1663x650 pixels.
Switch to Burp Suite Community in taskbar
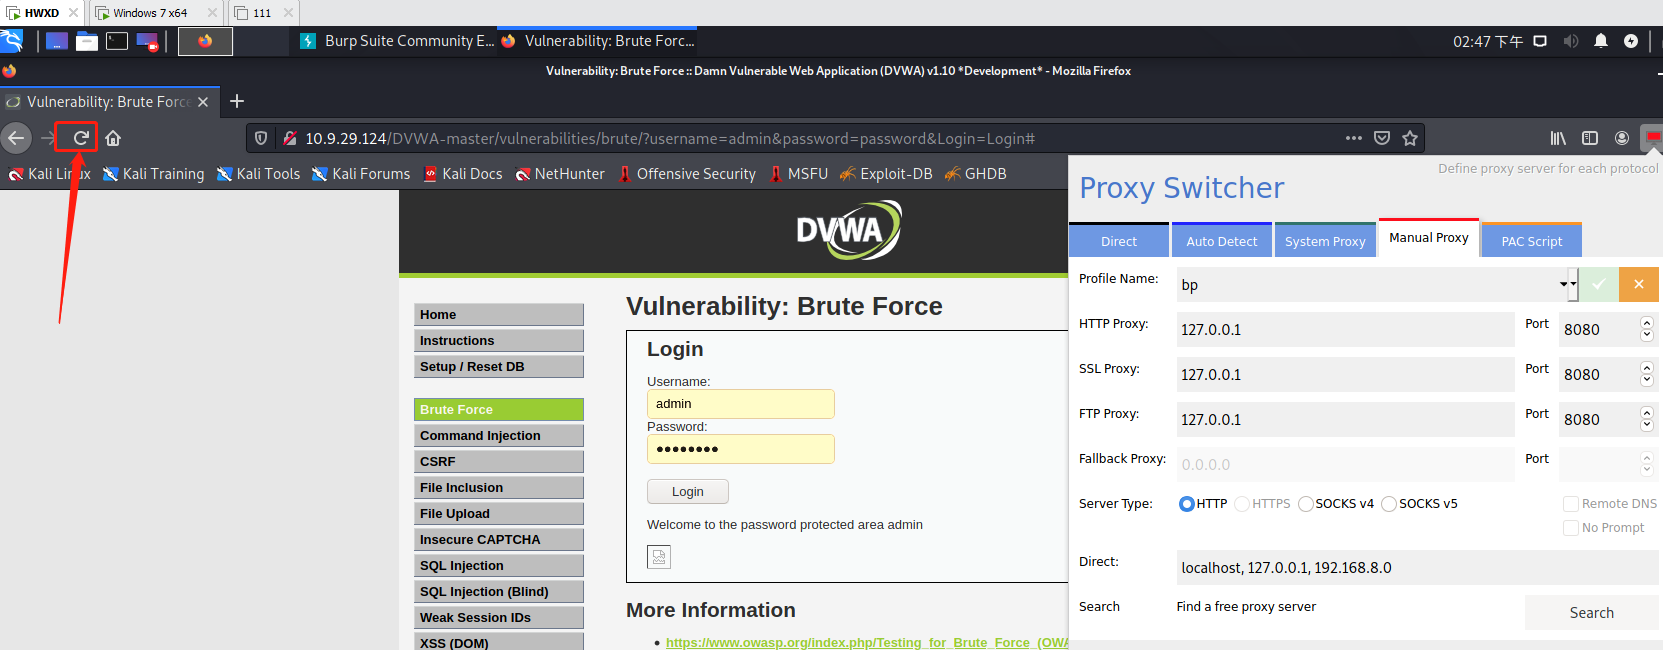(x=397, y=41)
